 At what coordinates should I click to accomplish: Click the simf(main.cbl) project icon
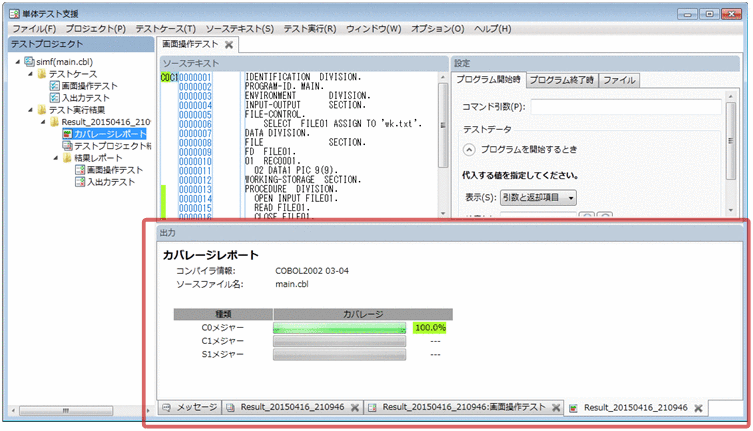(x=29, y=62)
